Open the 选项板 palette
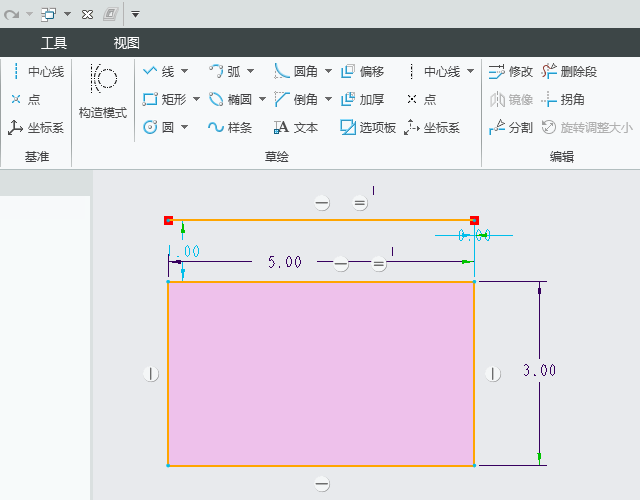 368,127
